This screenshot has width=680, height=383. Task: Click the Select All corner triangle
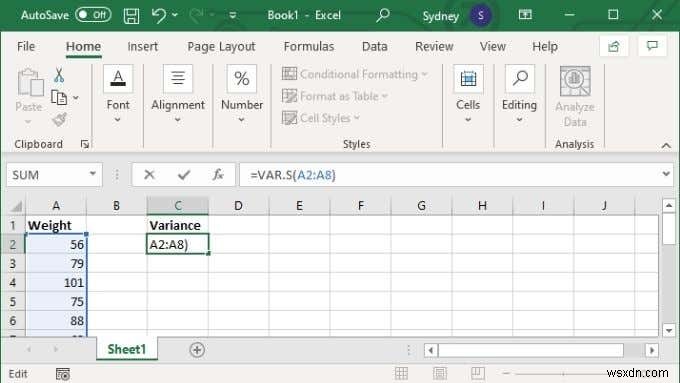16,206
